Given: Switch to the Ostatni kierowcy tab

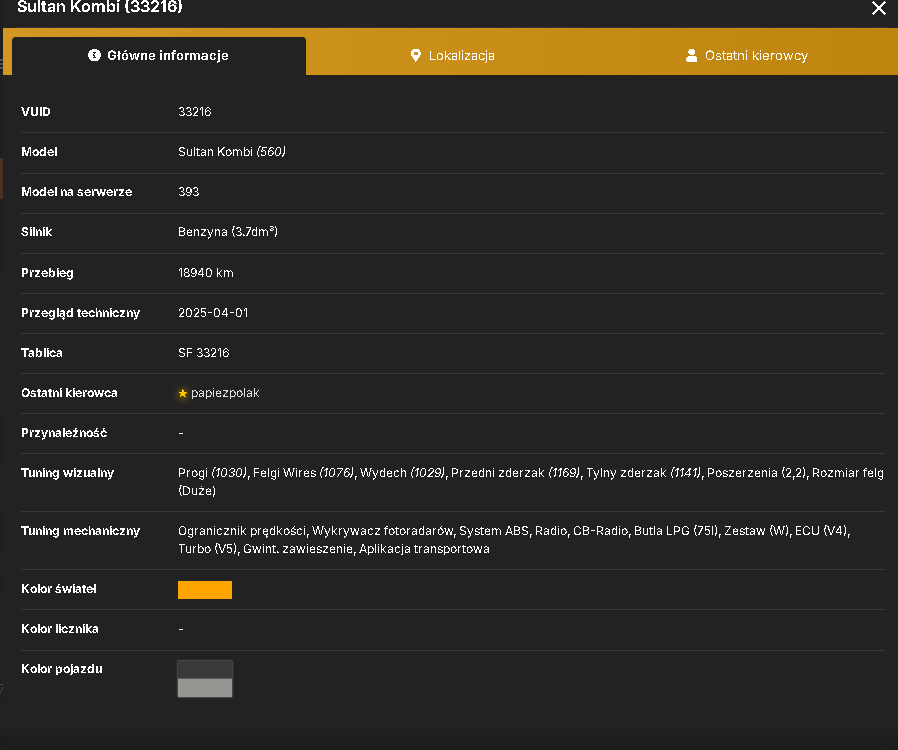Looking at the screenshot, I should (747, 56).
